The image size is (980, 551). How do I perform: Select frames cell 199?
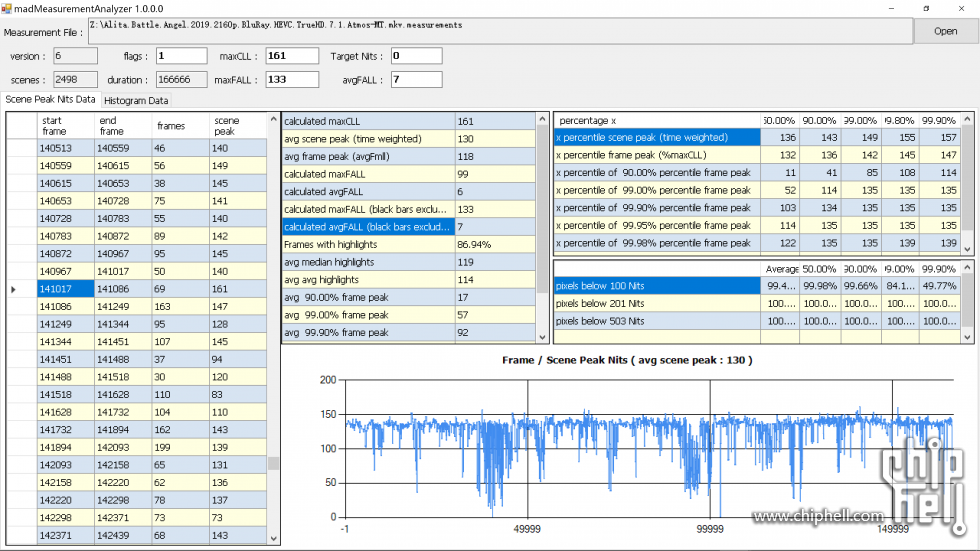tap(181, 447)
